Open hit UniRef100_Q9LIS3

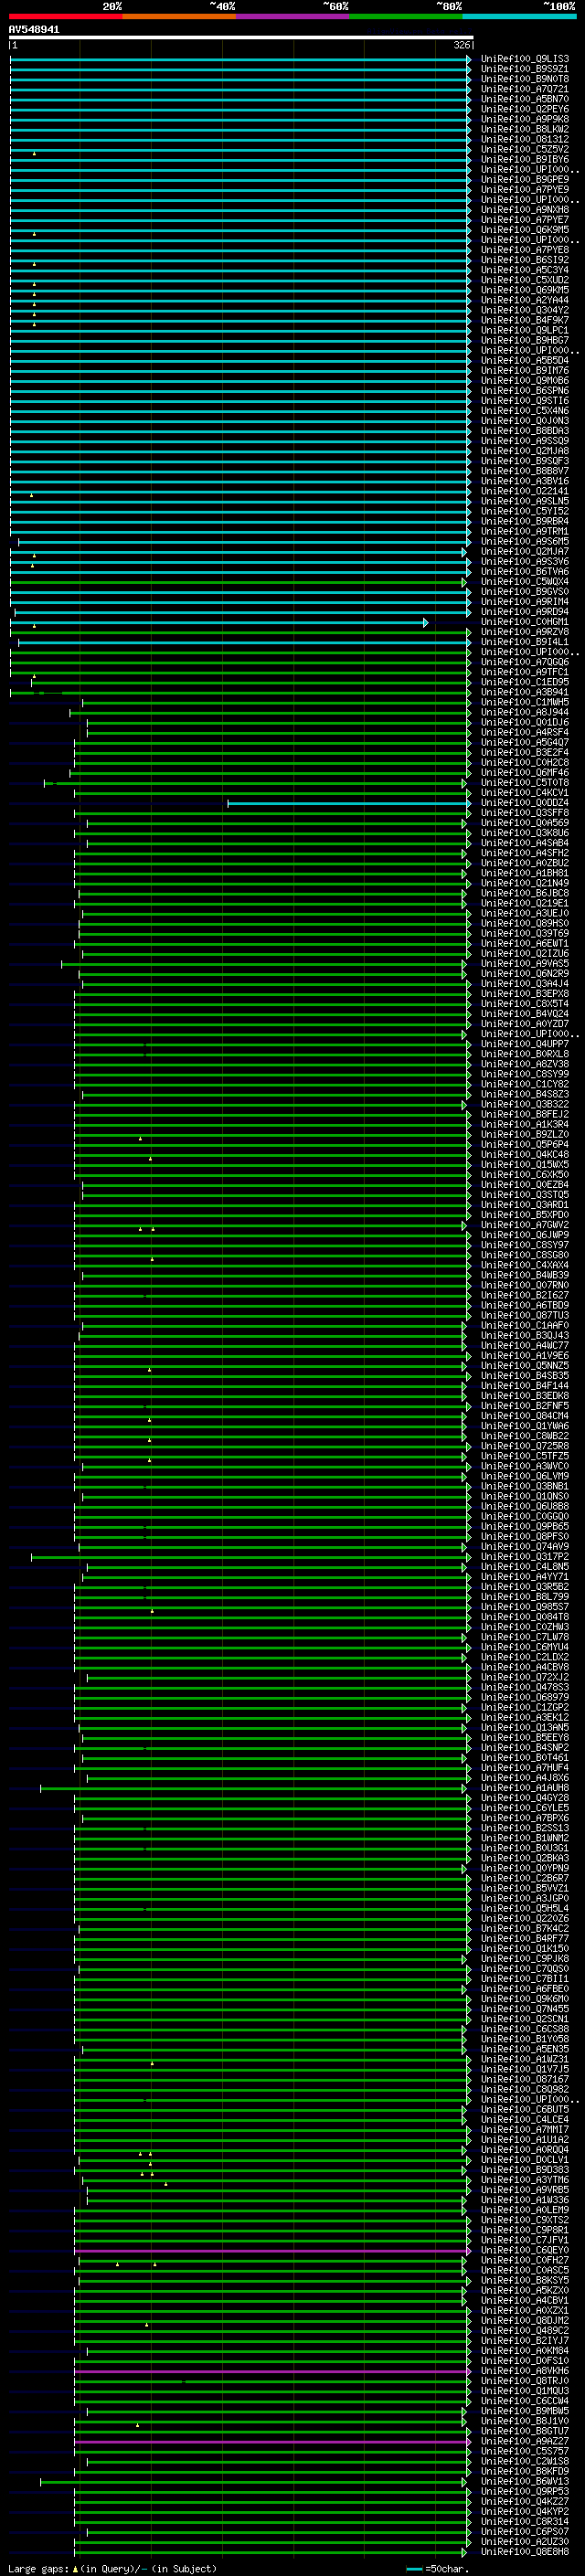click(525, 59)
